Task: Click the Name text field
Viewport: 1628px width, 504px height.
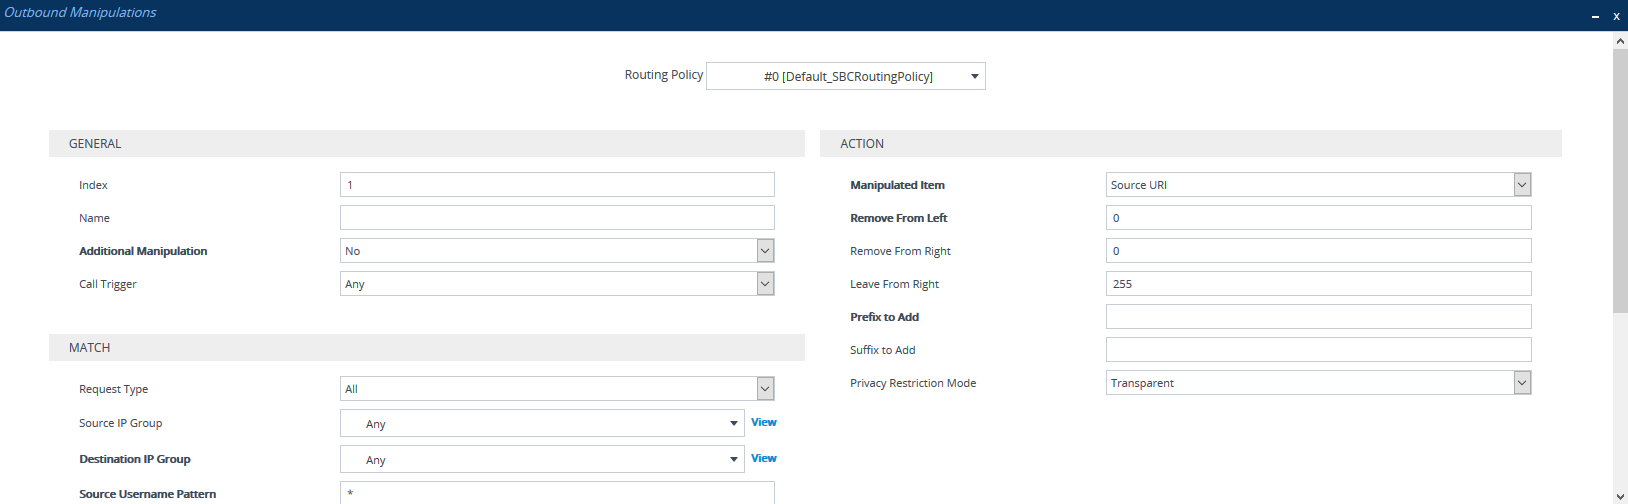Action: (556, 218)
